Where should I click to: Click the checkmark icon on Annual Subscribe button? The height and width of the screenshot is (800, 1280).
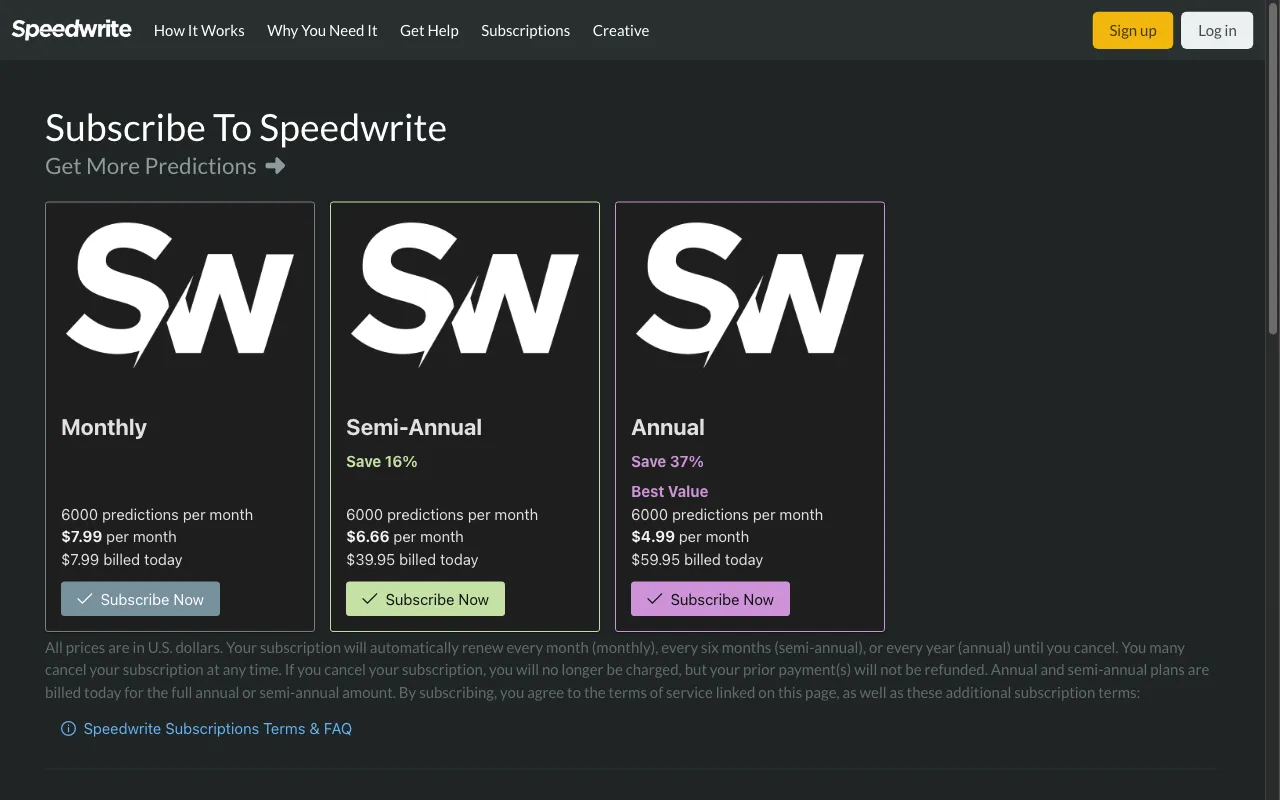pyautogui.click(x=655, y=599)
